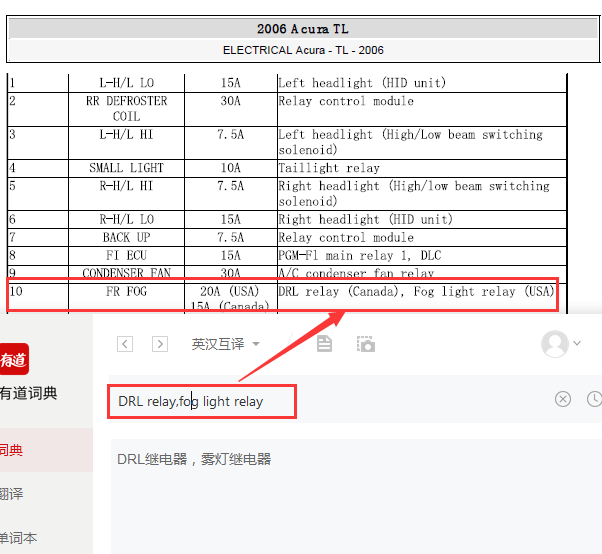The image size is (602, 554).
Task: Click the 10A amperage cell in row 4
Action: (230, 168)
